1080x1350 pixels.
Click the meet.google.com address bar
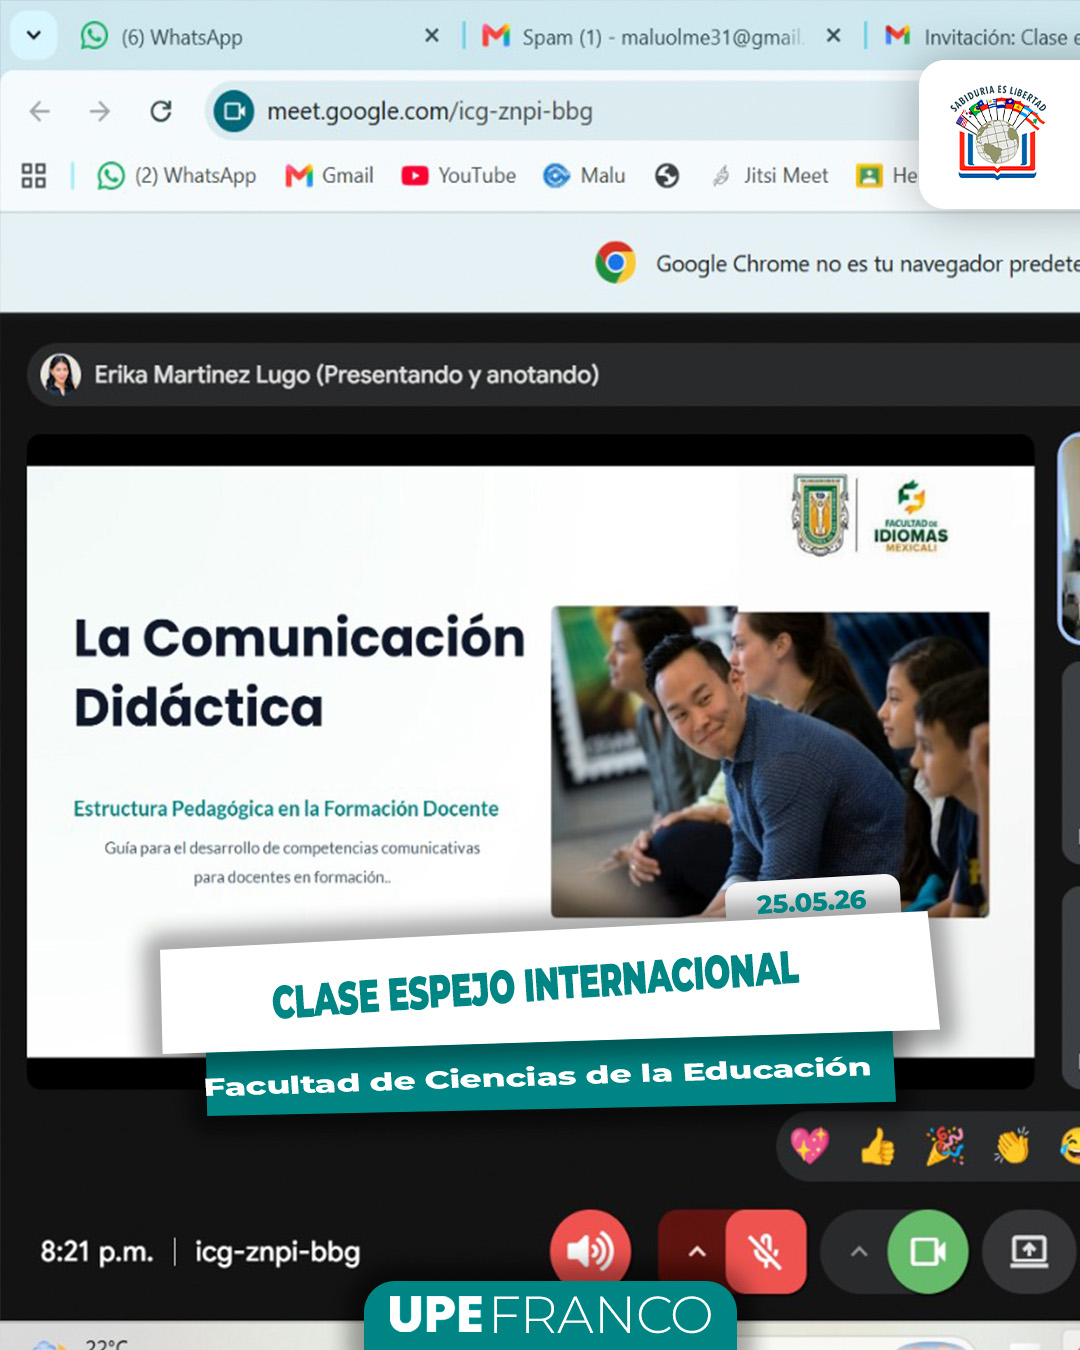point(560,111)
